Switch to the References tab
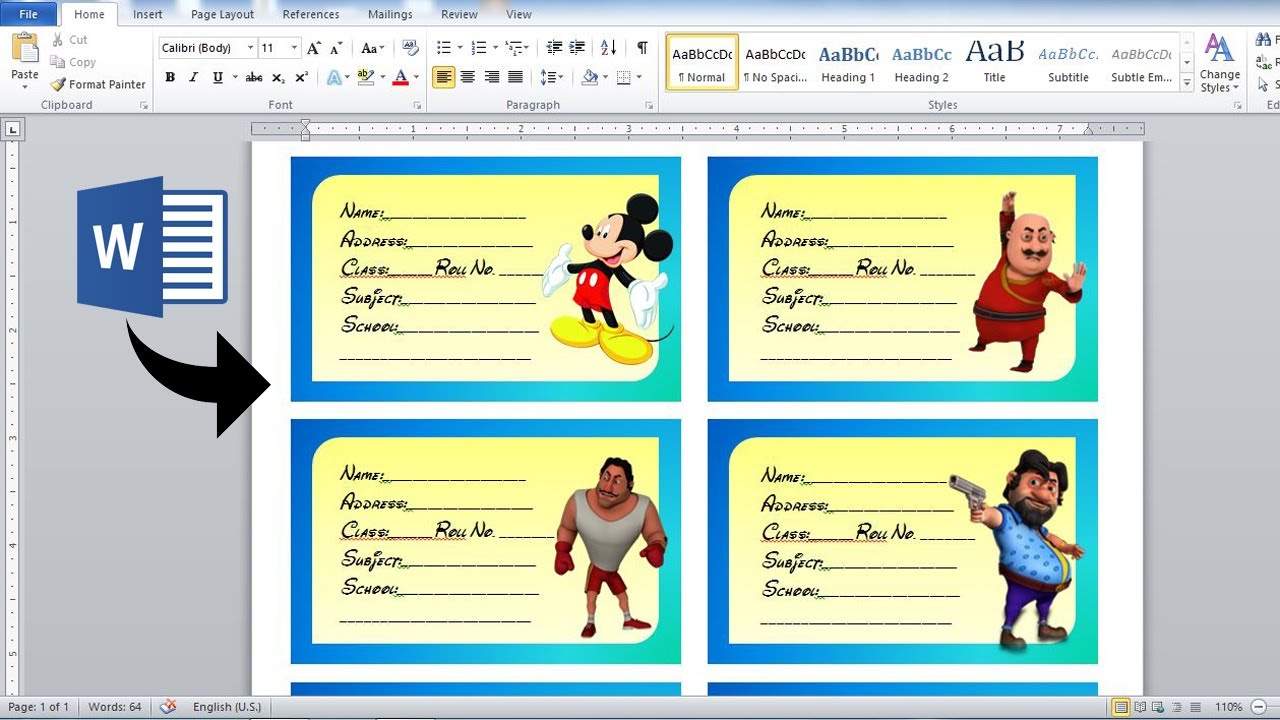 pyautogui.click(x=310, y=14)
